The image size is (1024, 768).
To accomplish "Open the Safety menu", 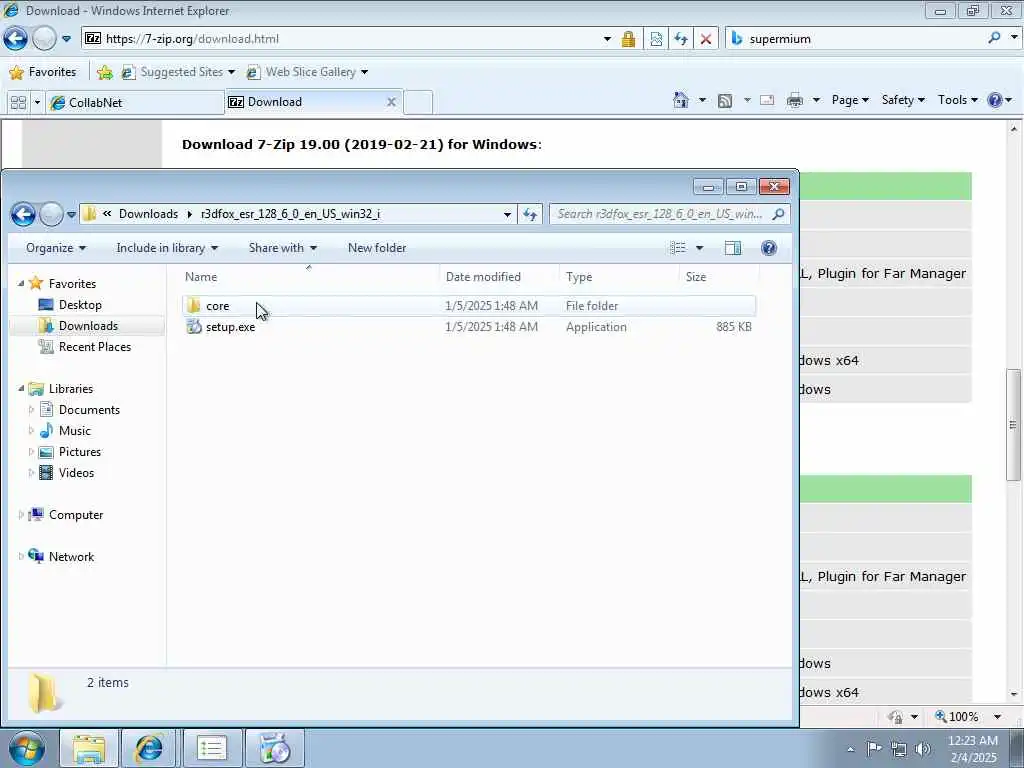I will click(x=903, y=100).
